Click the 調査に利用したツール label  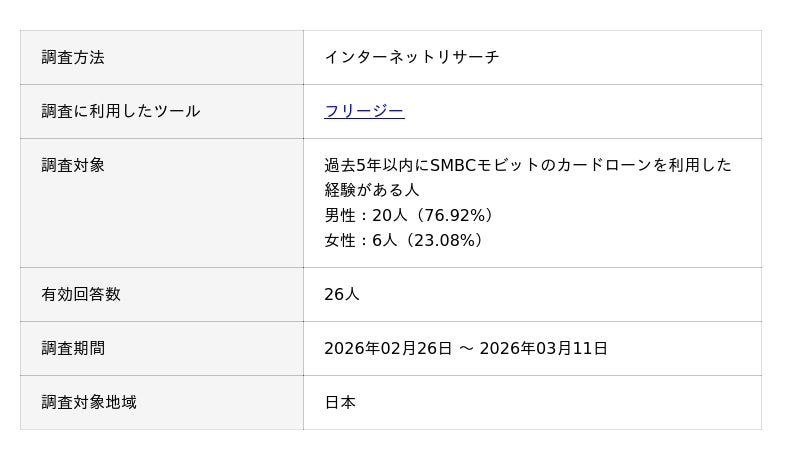point(121,111)
